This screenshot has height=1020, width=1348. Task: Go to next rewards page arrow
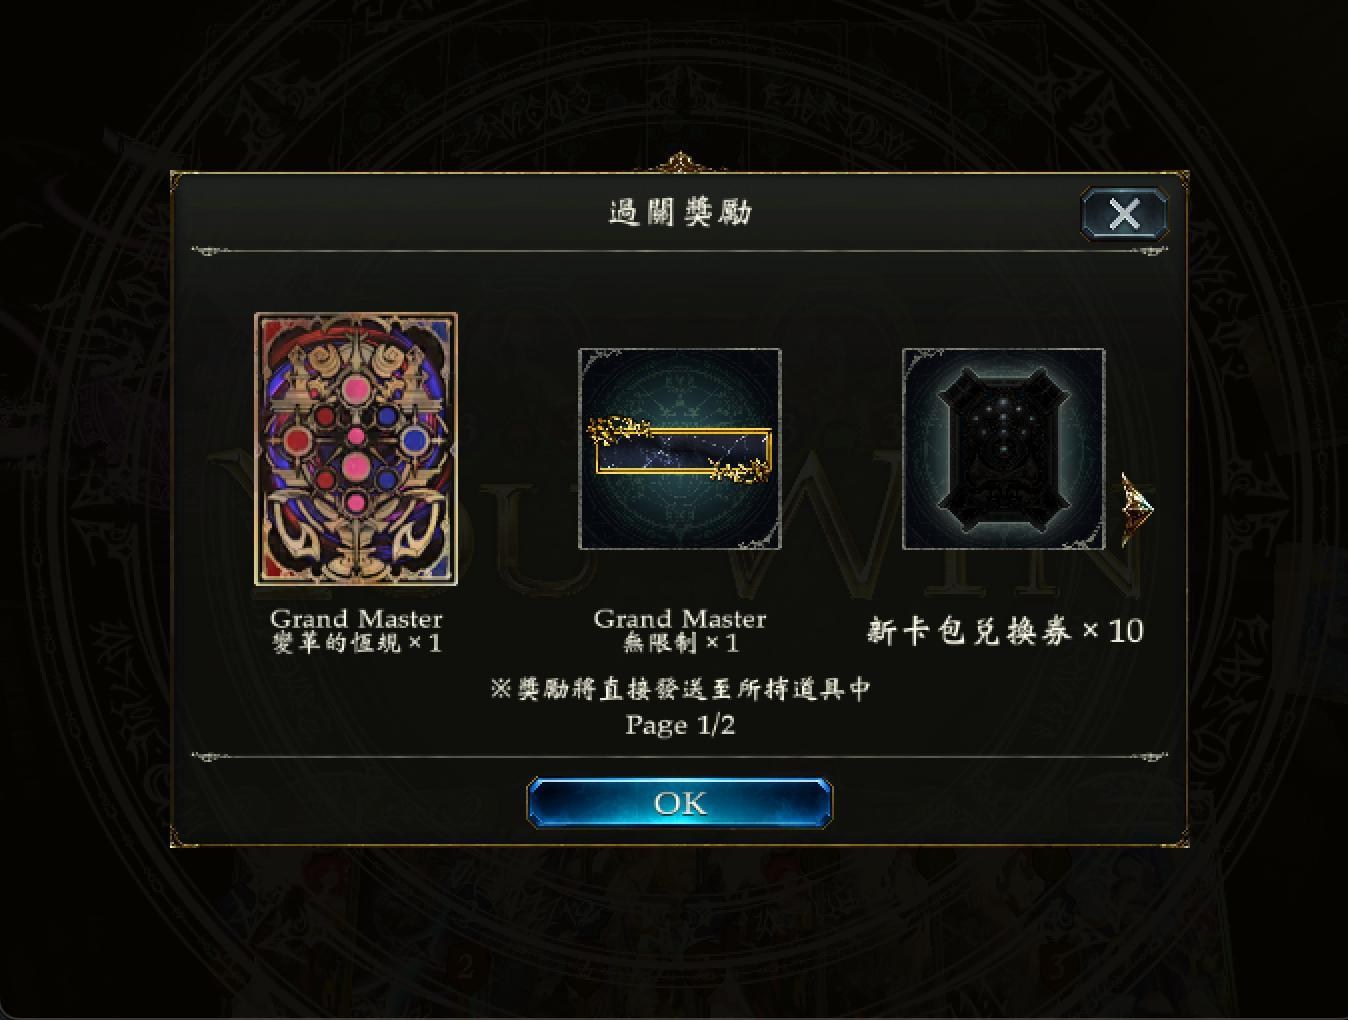(1137, 509)
